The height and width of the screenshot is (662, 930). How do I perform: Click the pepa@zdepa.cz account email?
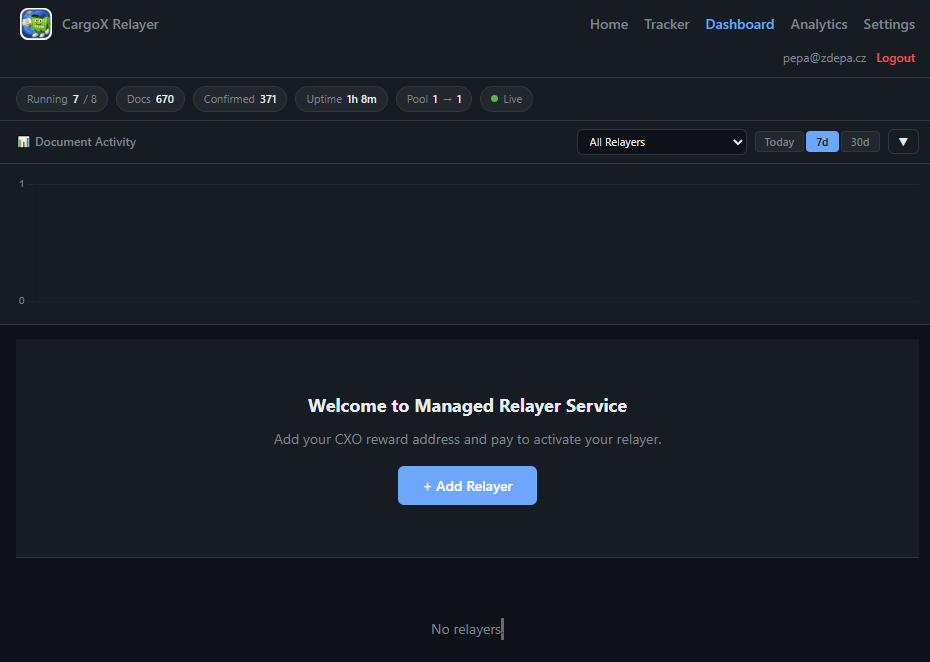tap(826, 57)
